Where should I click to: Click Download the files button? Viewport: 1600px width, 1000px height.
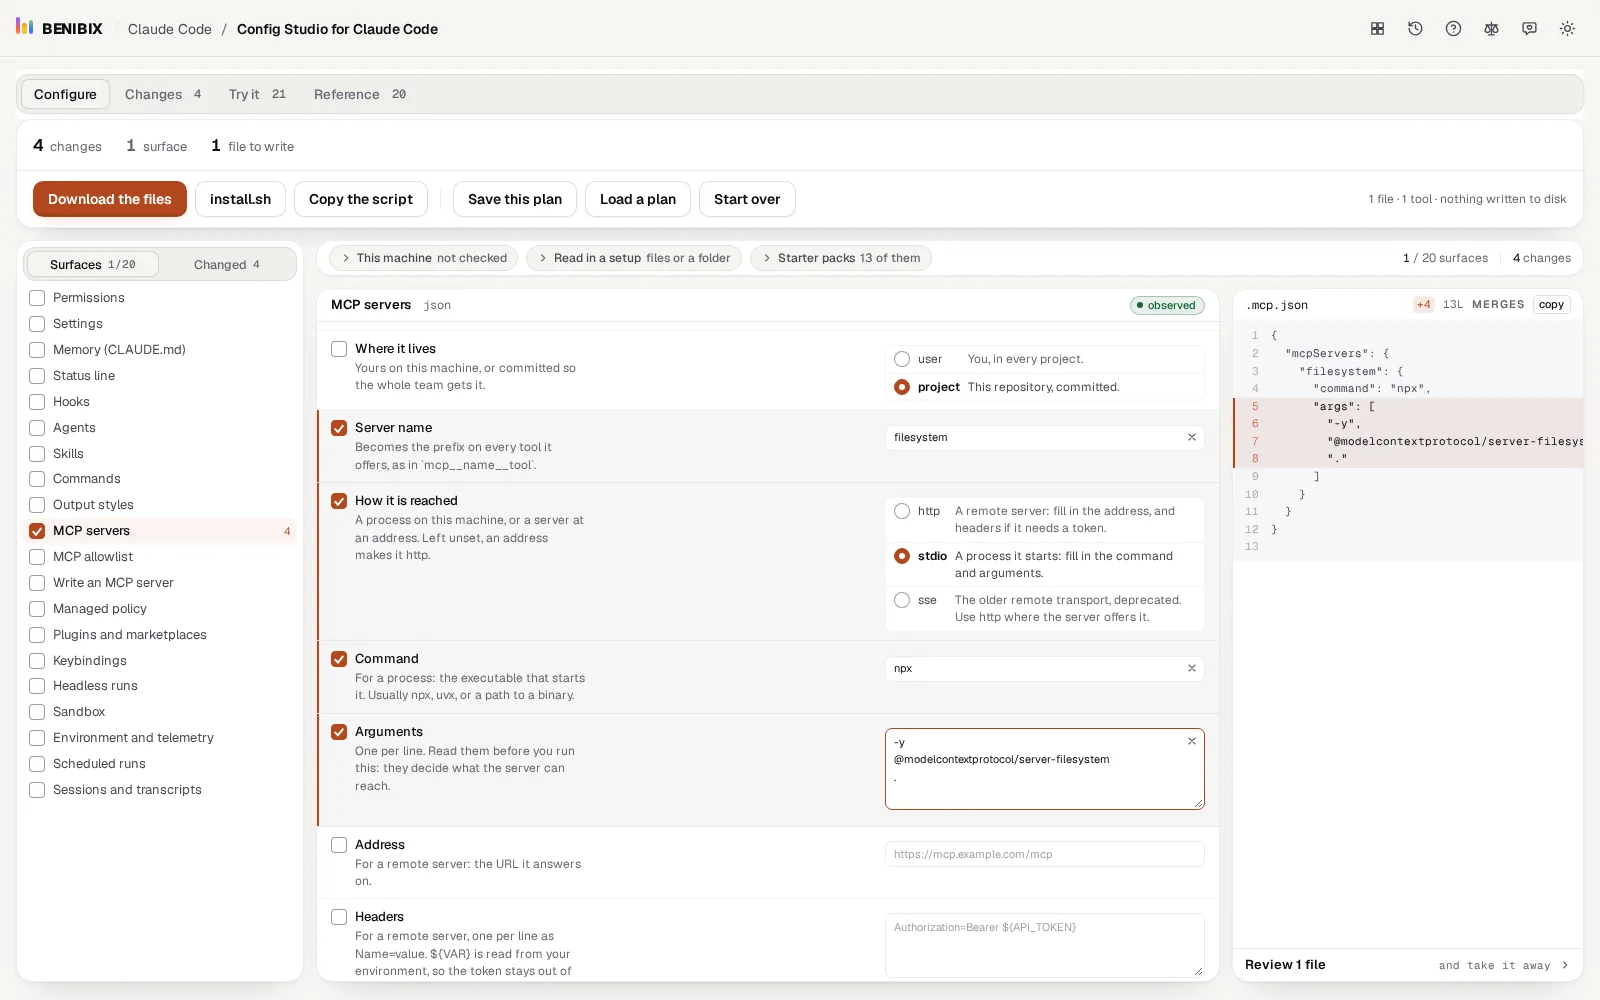pyautogui.click(x=110, y=199)
